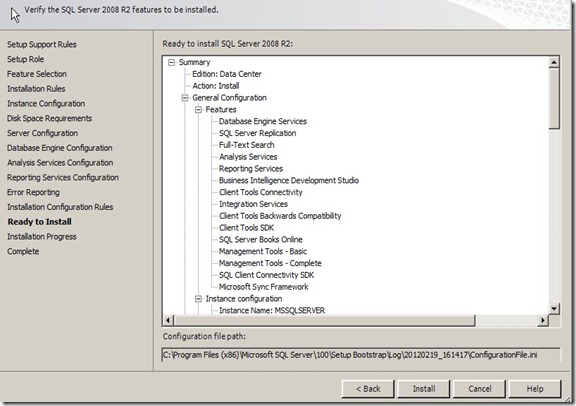Select Management Tools - Complete row
Viewport: 576px width, 406px height.
click(270, 263)
